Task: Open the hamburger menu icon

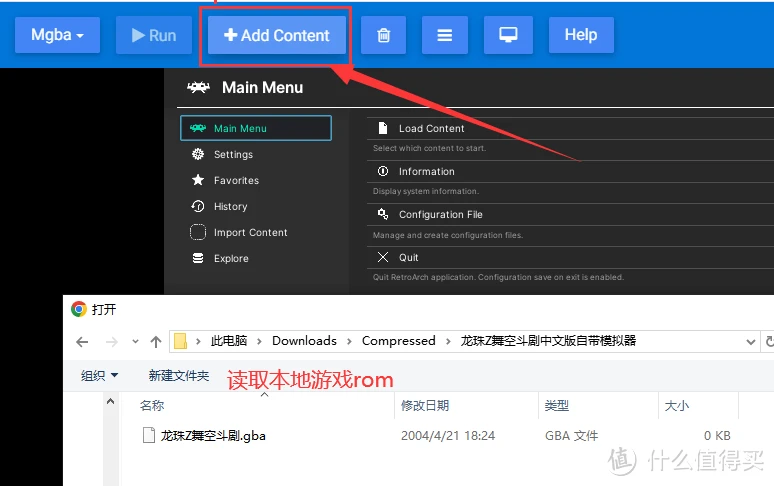Action: pos(445,35)
